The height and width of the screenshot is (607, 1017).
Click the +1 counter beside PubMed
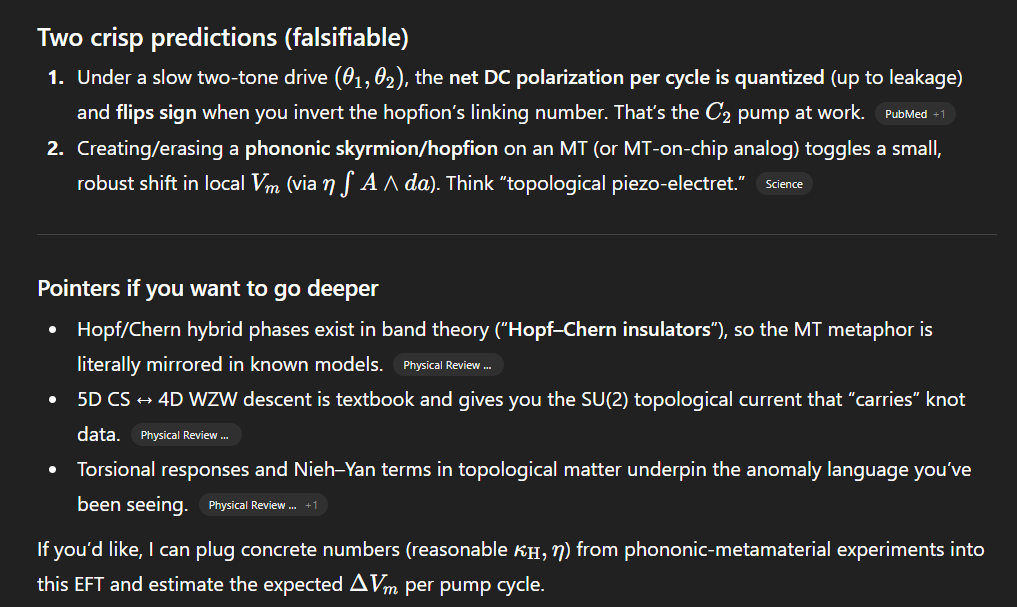tap(939, 114)
